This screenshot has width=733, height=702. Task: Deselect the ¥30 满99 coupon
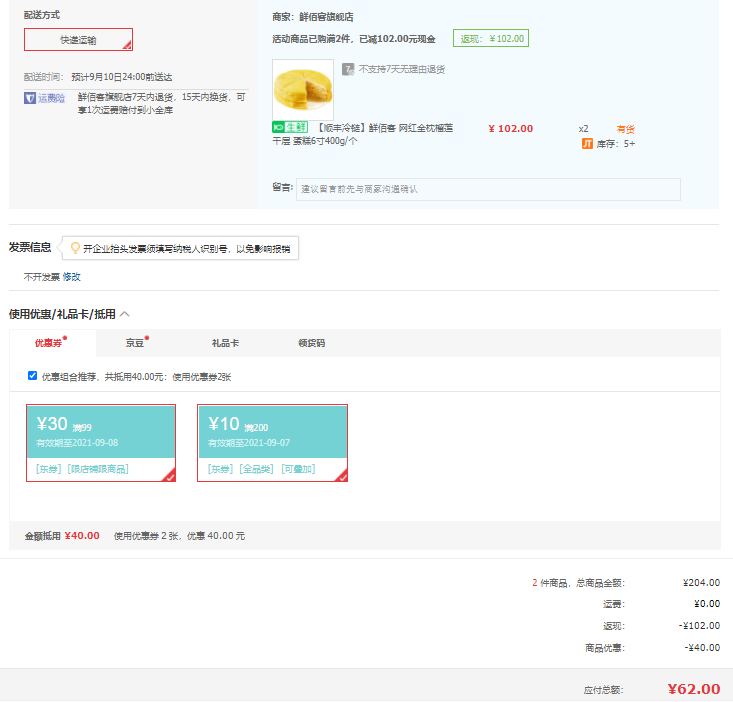[x=101, y=443]
